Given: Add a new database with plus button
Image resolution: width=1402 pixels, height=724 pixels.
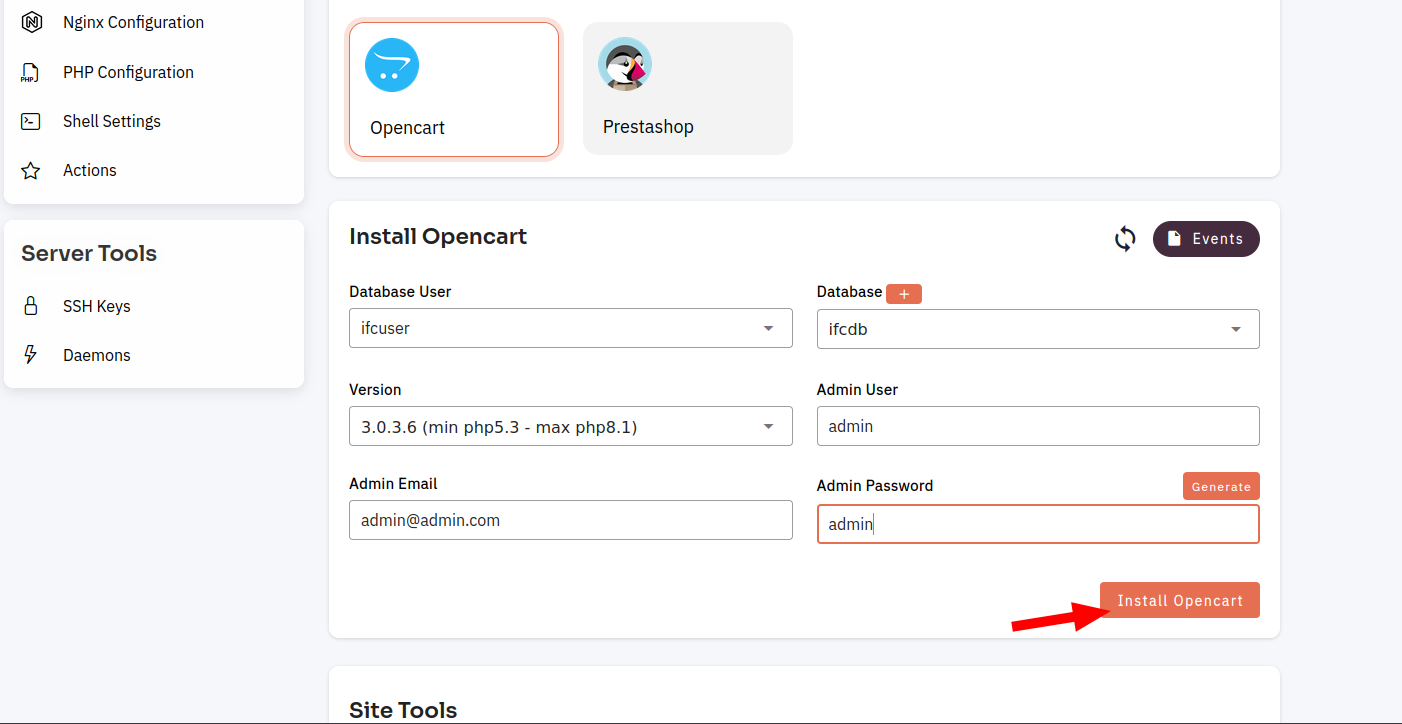Looking at the screenshot, I should point(904,293).
